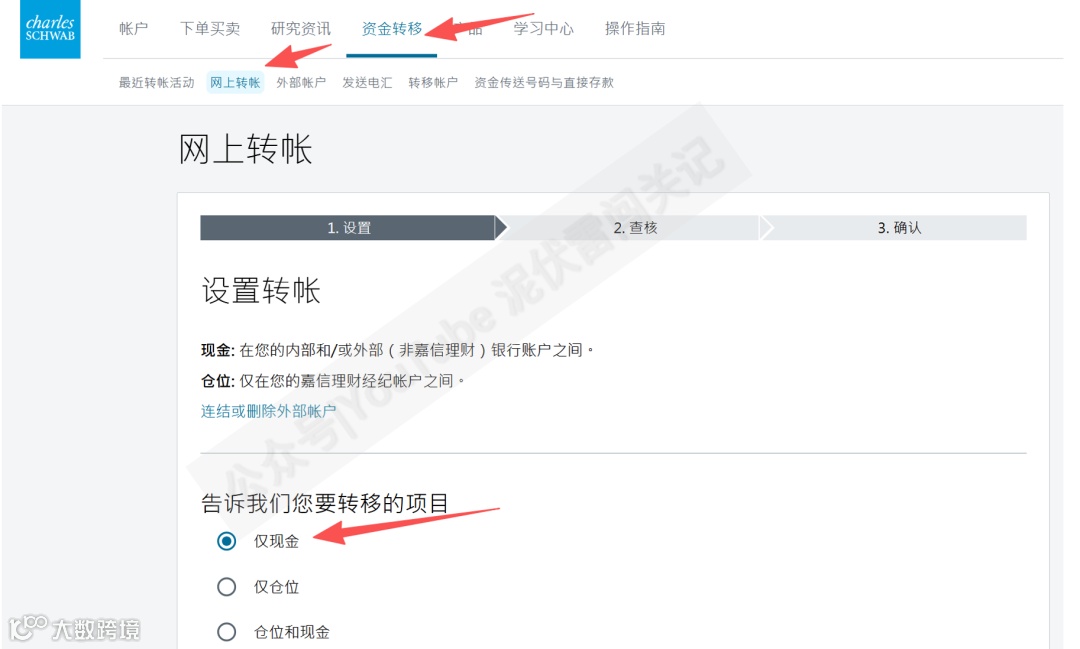
Task: Go to 最近转帐活动 submenu
Action: click(x=157, y=83)
